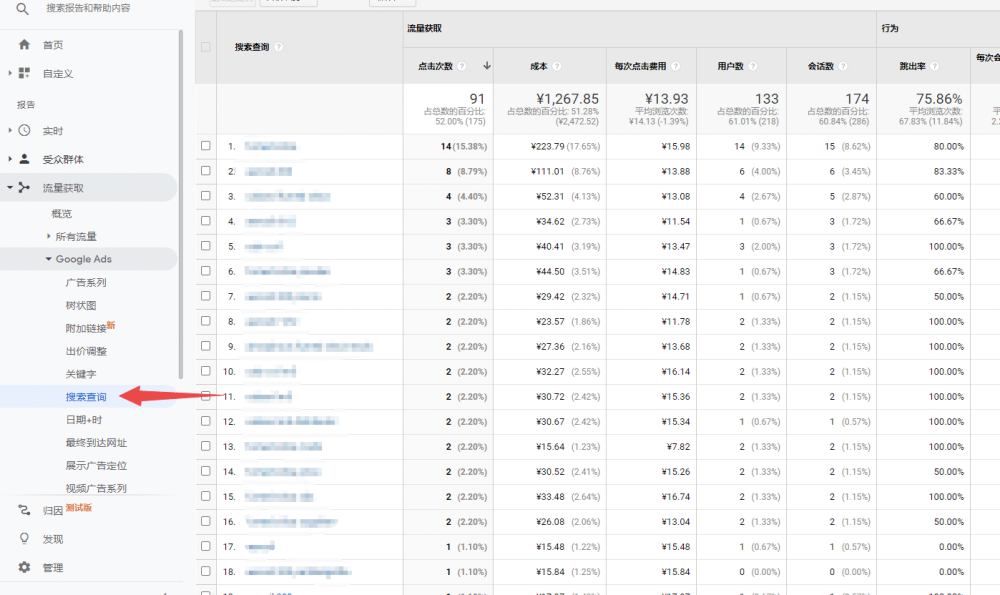Image resolution: width=1000 pixels, height=595 pixels.
Task: Sort table by 点击次数 column
Action: click(x=436, y=66)
